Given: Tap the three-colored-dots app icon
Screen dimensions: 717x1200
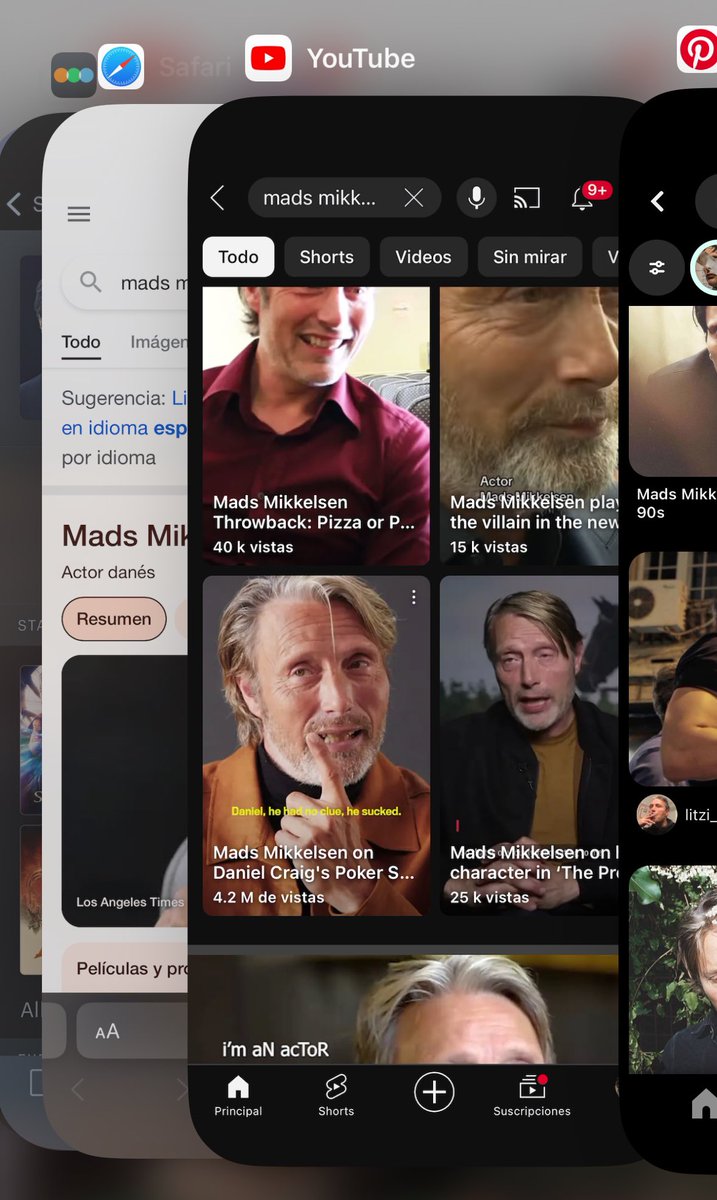Looking at the screenshot, I should [73, 75].
